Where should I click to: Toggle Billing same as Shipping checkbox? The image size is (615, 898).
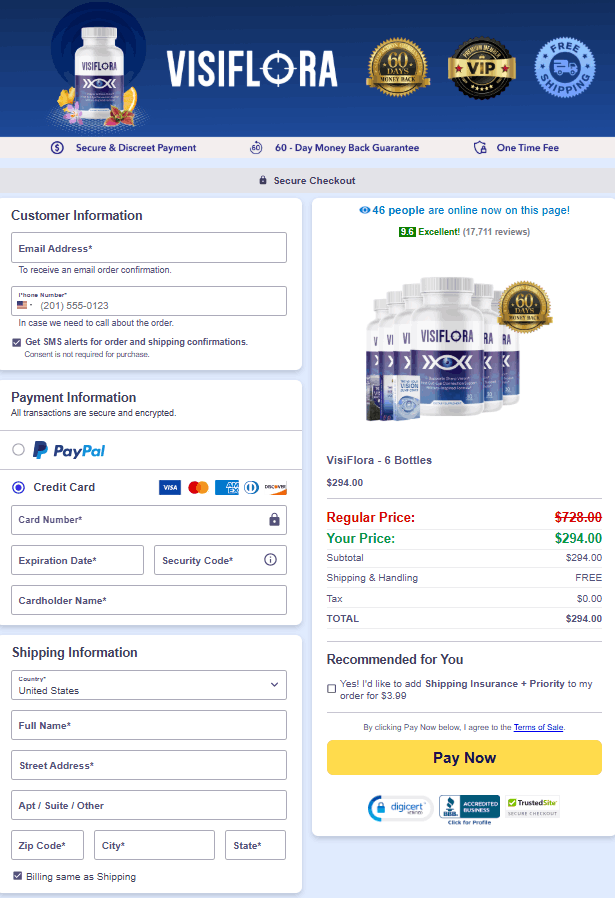(17, 876)
